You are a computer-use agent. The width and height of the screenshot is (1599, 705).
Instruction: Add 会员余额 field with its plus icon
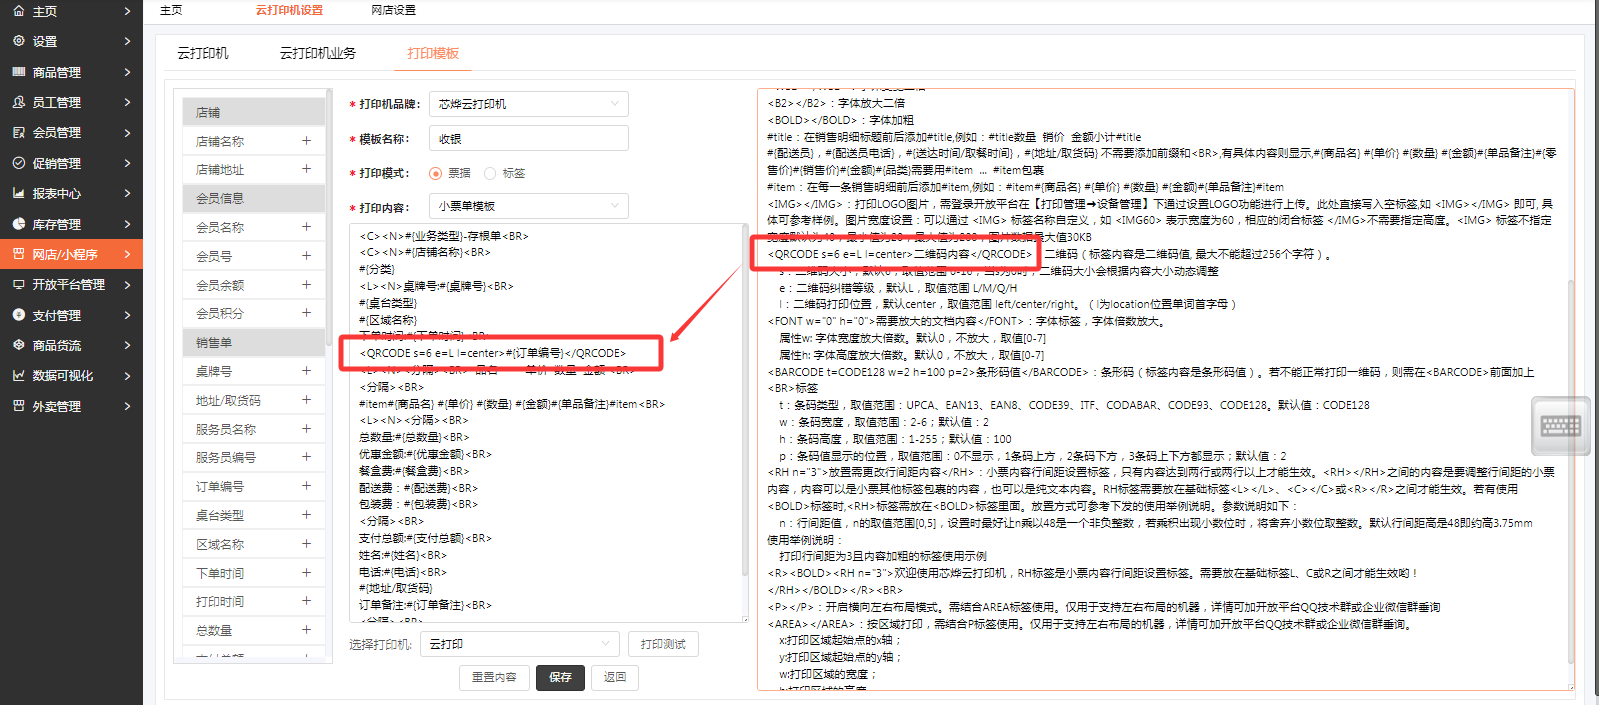click(306, 285)
